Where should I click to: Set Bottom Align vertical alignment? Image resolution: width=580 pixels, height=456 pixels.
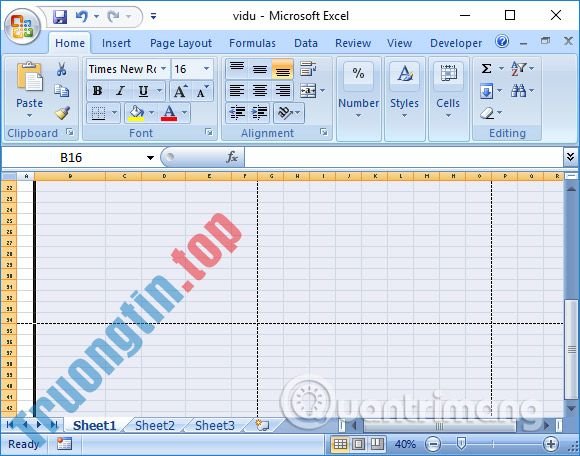[283, 69]
